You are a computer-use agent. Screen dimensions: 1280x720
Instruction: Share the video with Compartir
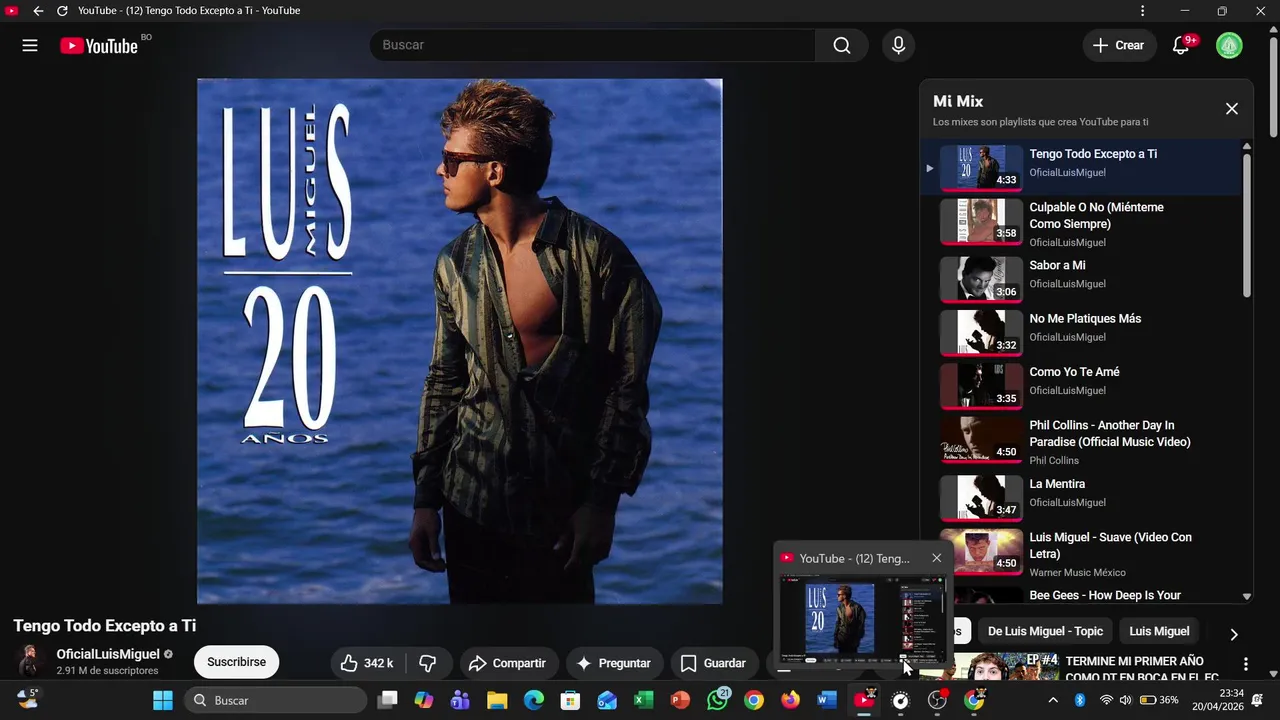(x=507, y=663)
